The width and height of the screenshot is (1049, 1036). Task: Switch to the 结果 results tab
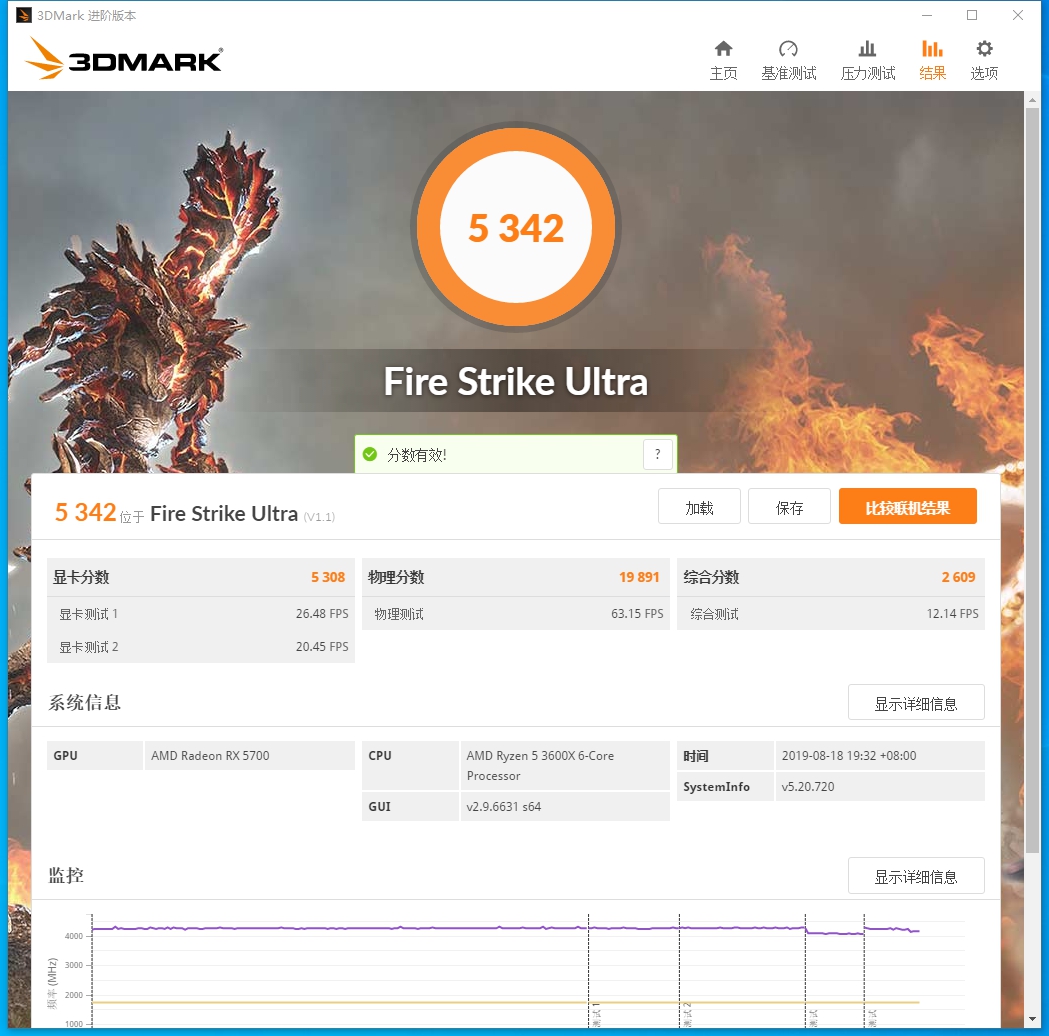(x=932, y=60)
